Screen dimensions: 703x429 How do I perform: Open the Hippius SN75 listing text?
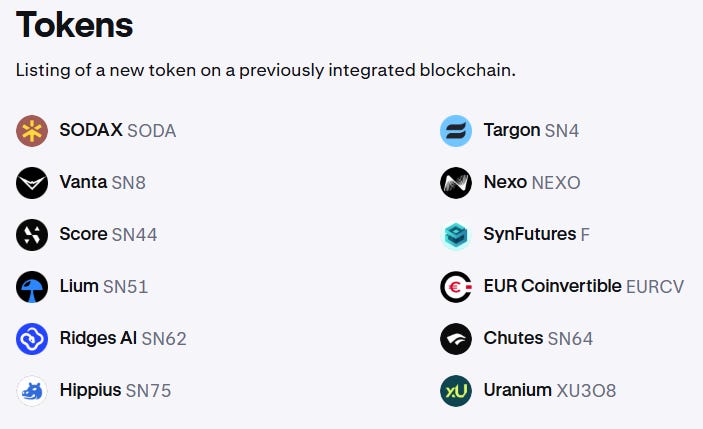[115, 390]
